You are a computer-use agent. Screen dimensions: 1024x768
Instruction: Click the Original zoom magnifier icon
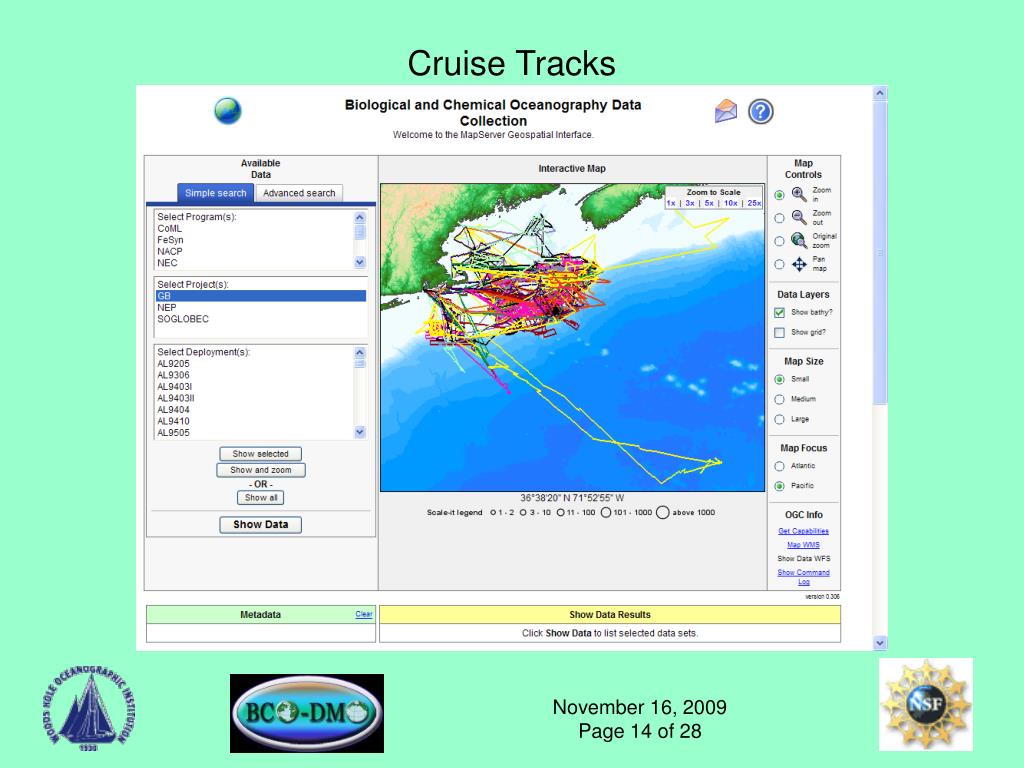799,240
